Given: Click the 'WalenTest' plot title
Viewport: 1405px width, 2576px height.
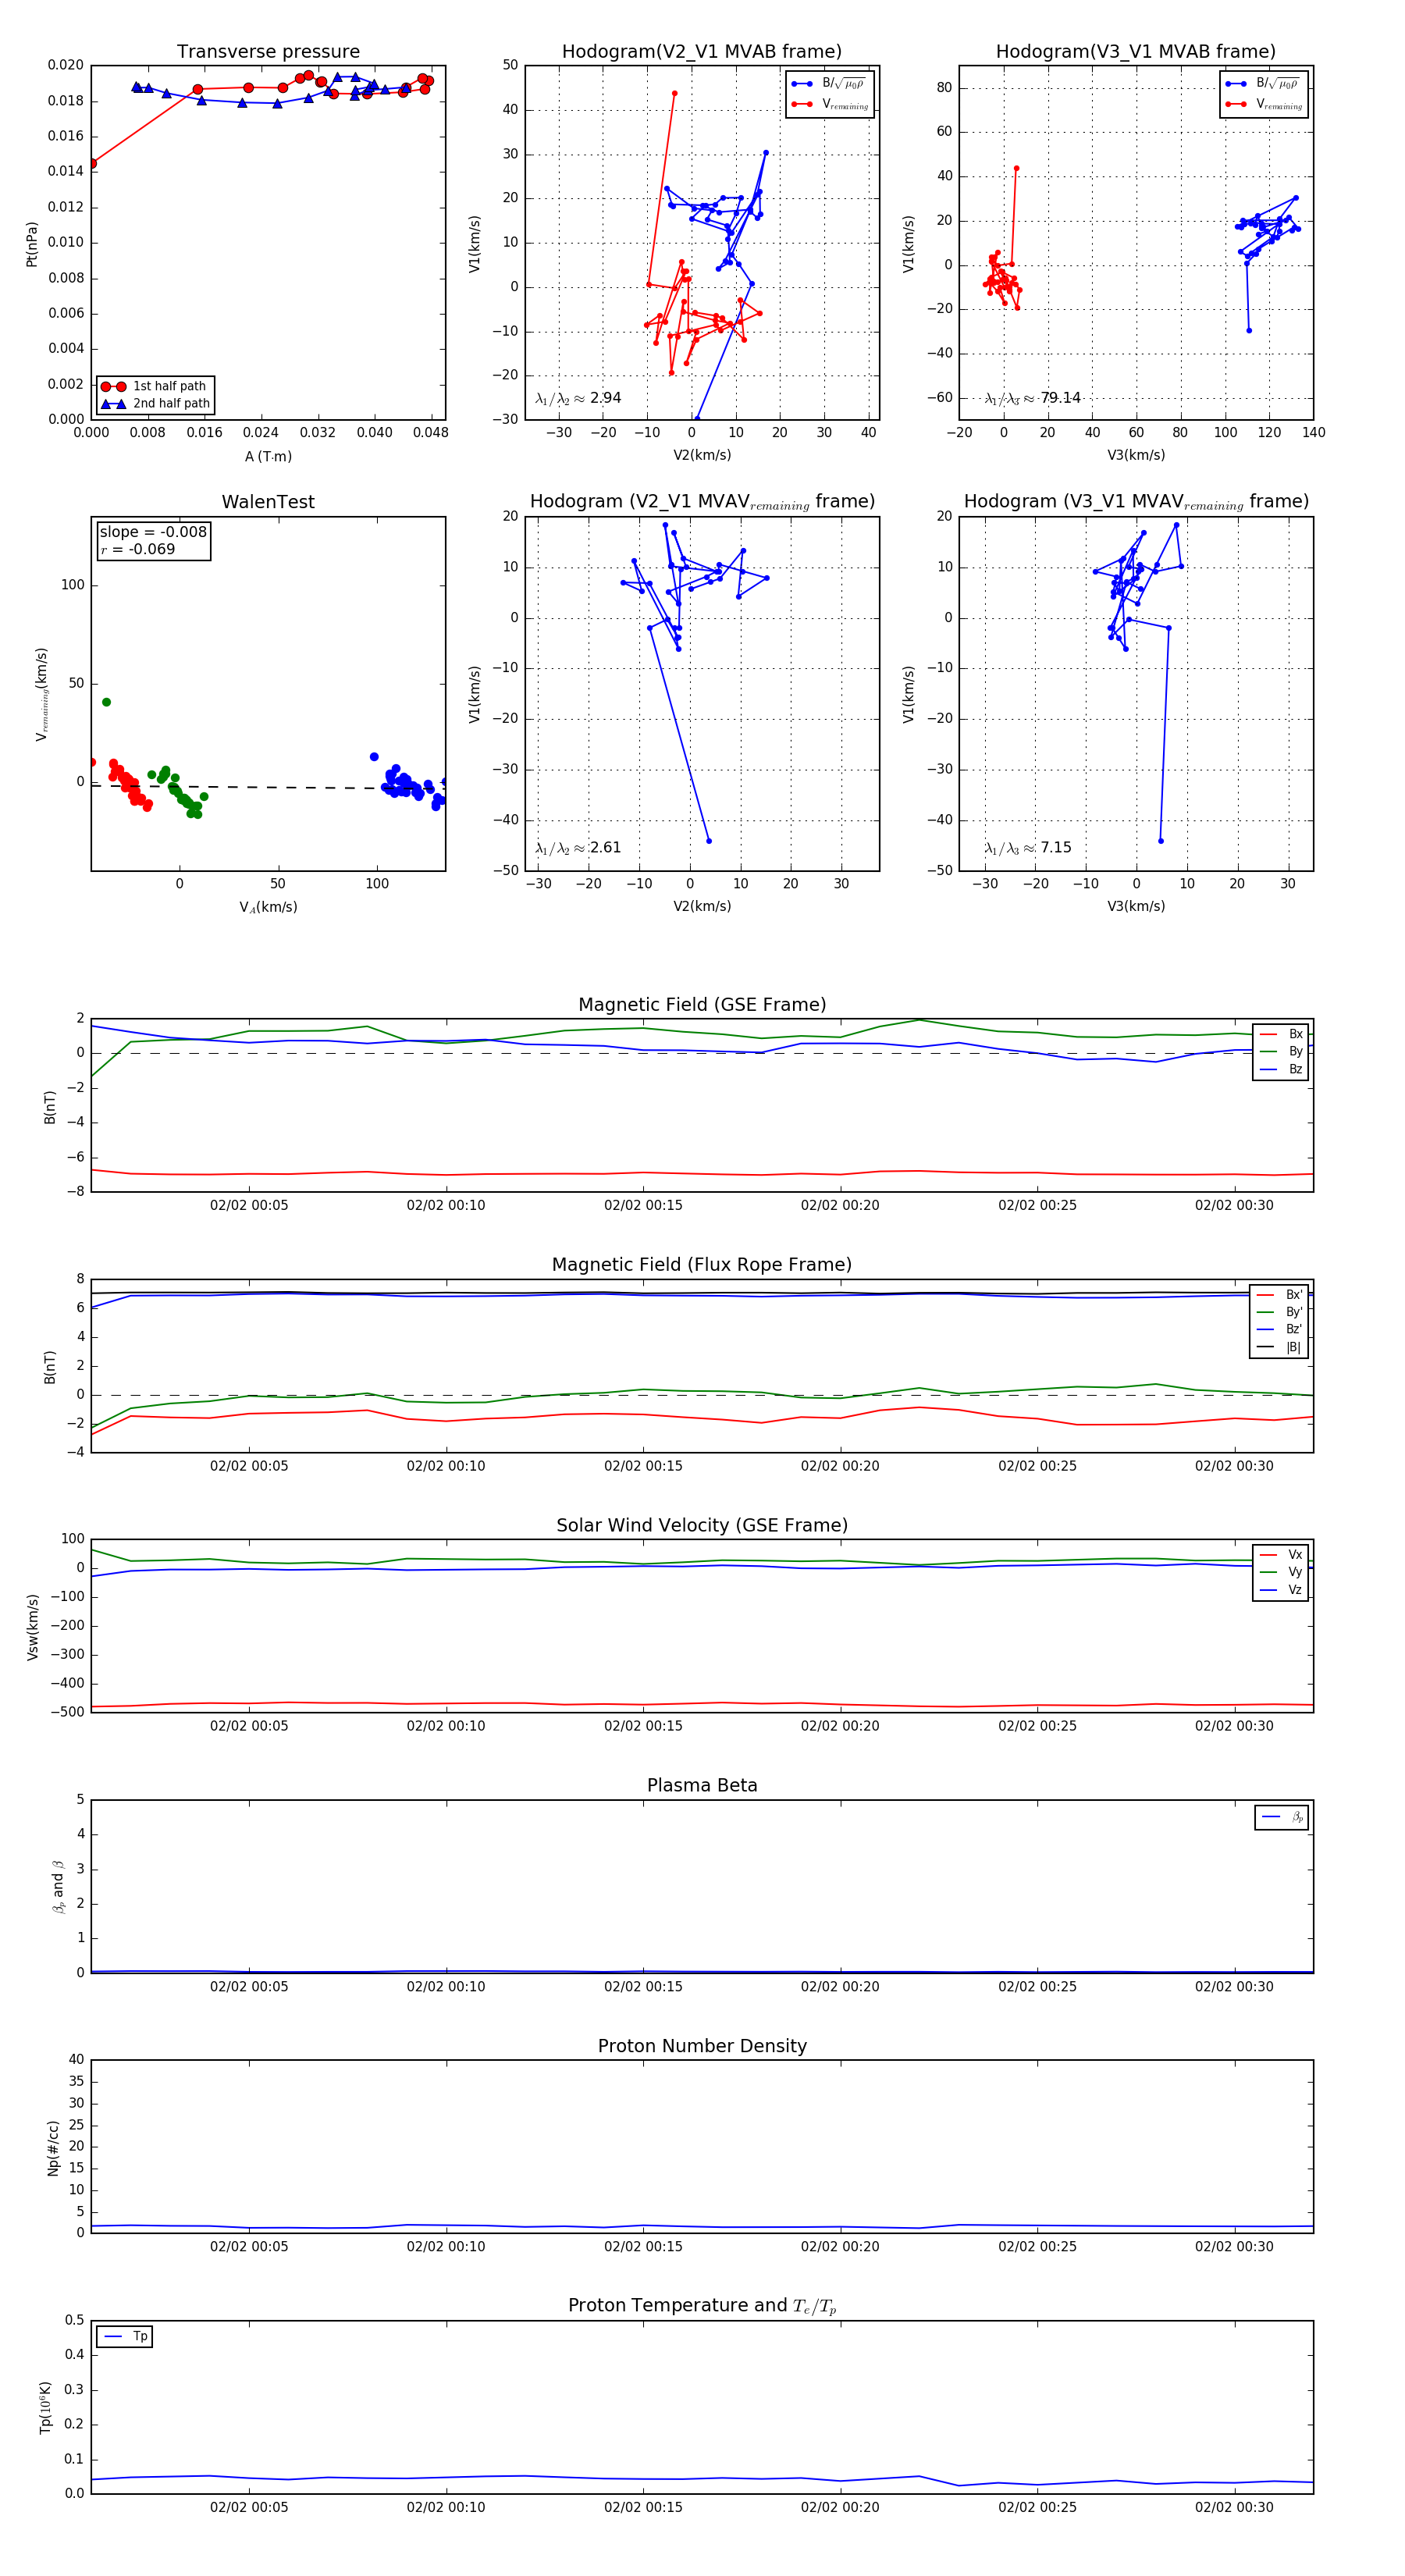Looking at the screenshot, I should coord(268,502).
